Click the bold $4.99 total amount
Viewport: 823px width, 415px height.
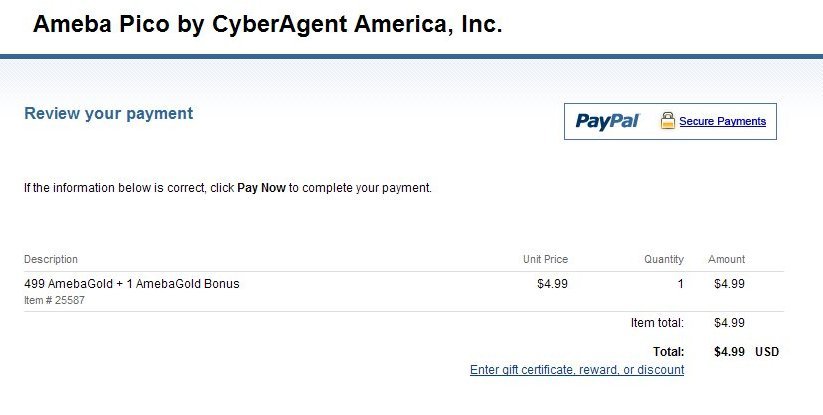click(x=730, y=352)
